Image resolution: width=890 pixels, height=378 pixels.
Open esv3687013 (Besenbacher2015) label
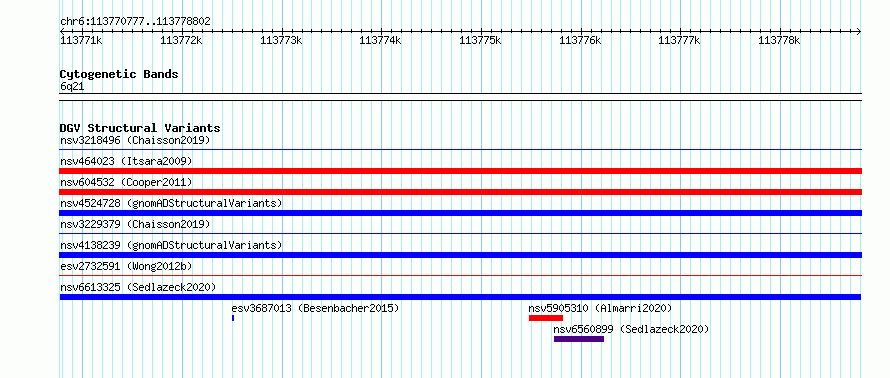315,308
